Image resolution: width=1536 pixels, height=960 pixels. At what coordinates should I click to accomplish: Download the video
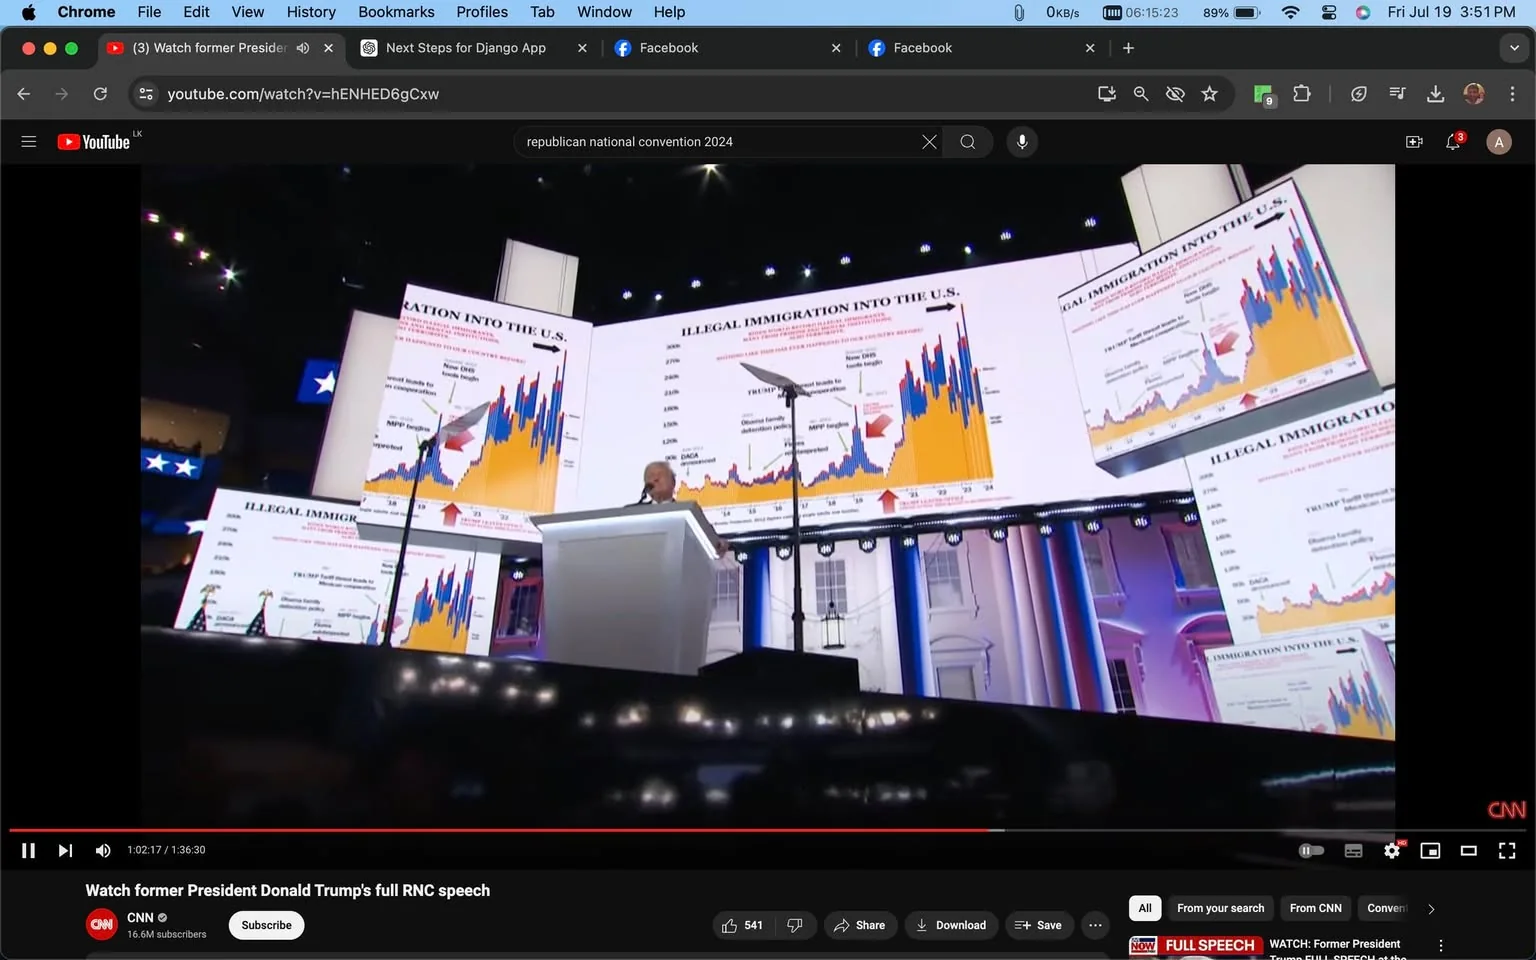tap(951, 925)
